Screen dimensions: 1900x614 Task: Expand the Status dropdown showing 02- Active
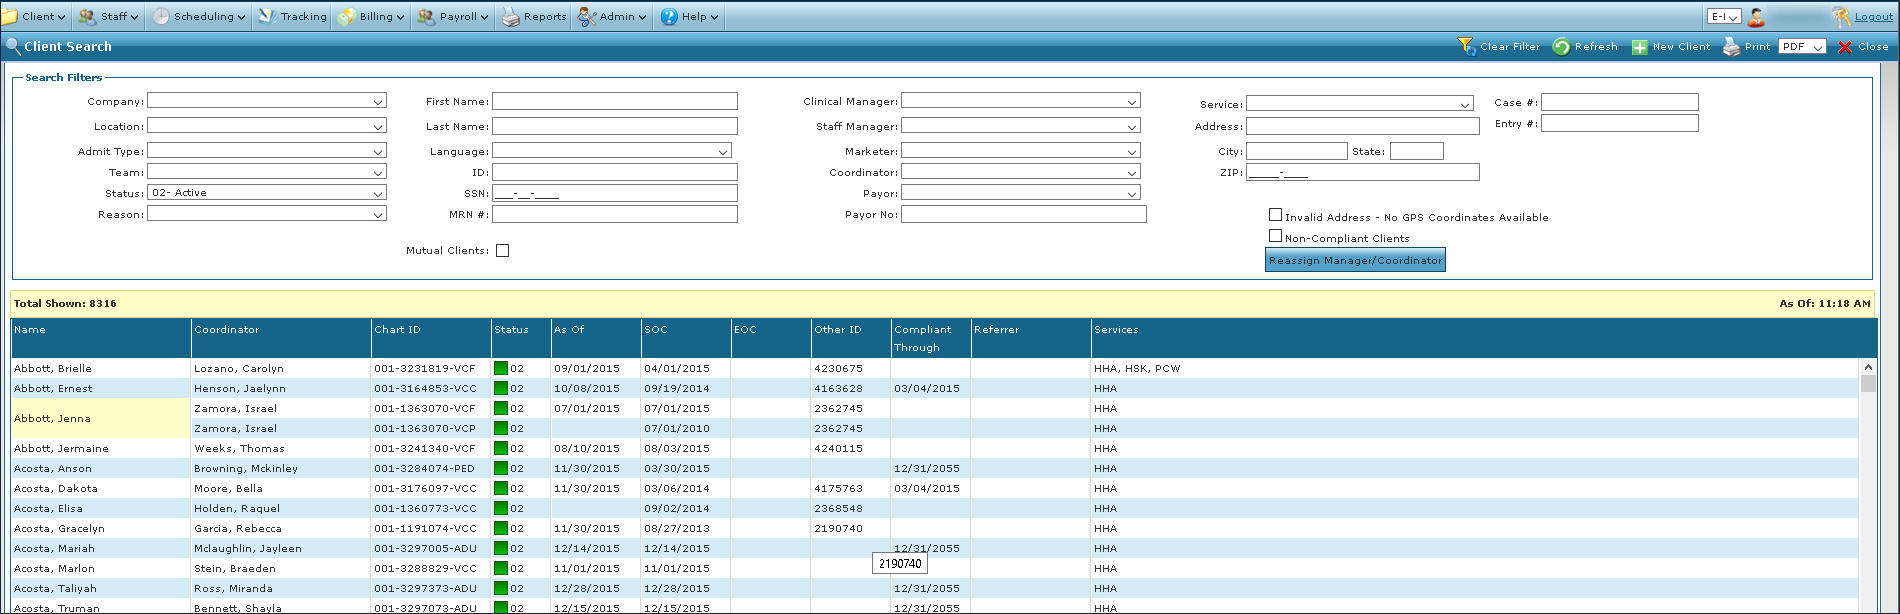pos(266,193)
